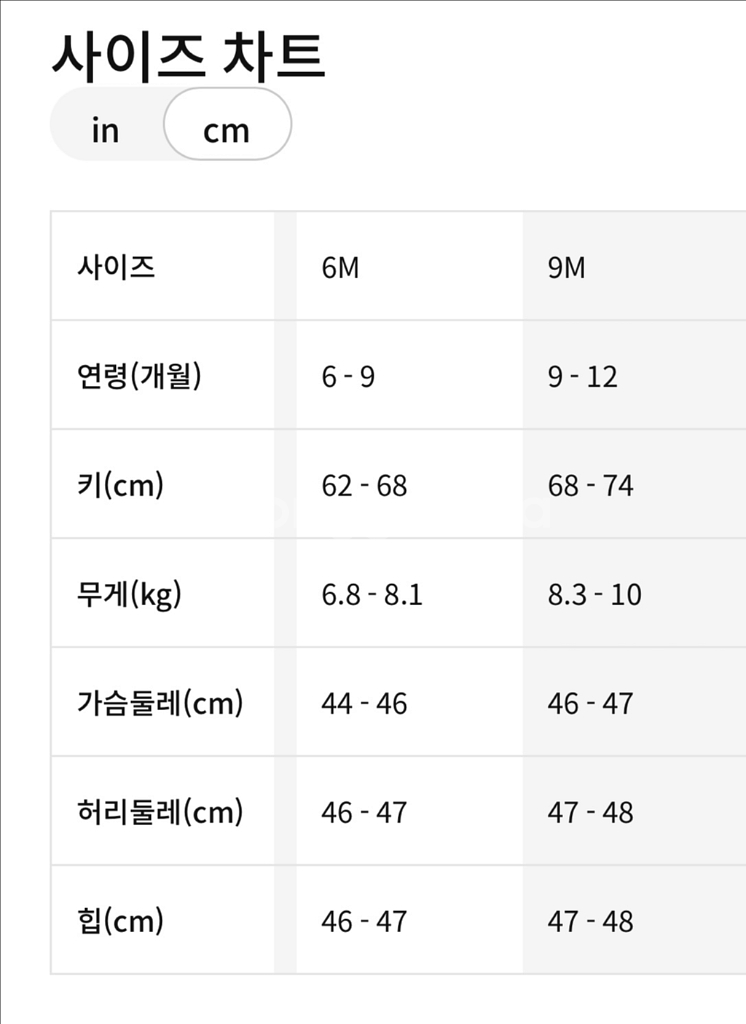Click the 9-12 age range cell

[581, 377]
